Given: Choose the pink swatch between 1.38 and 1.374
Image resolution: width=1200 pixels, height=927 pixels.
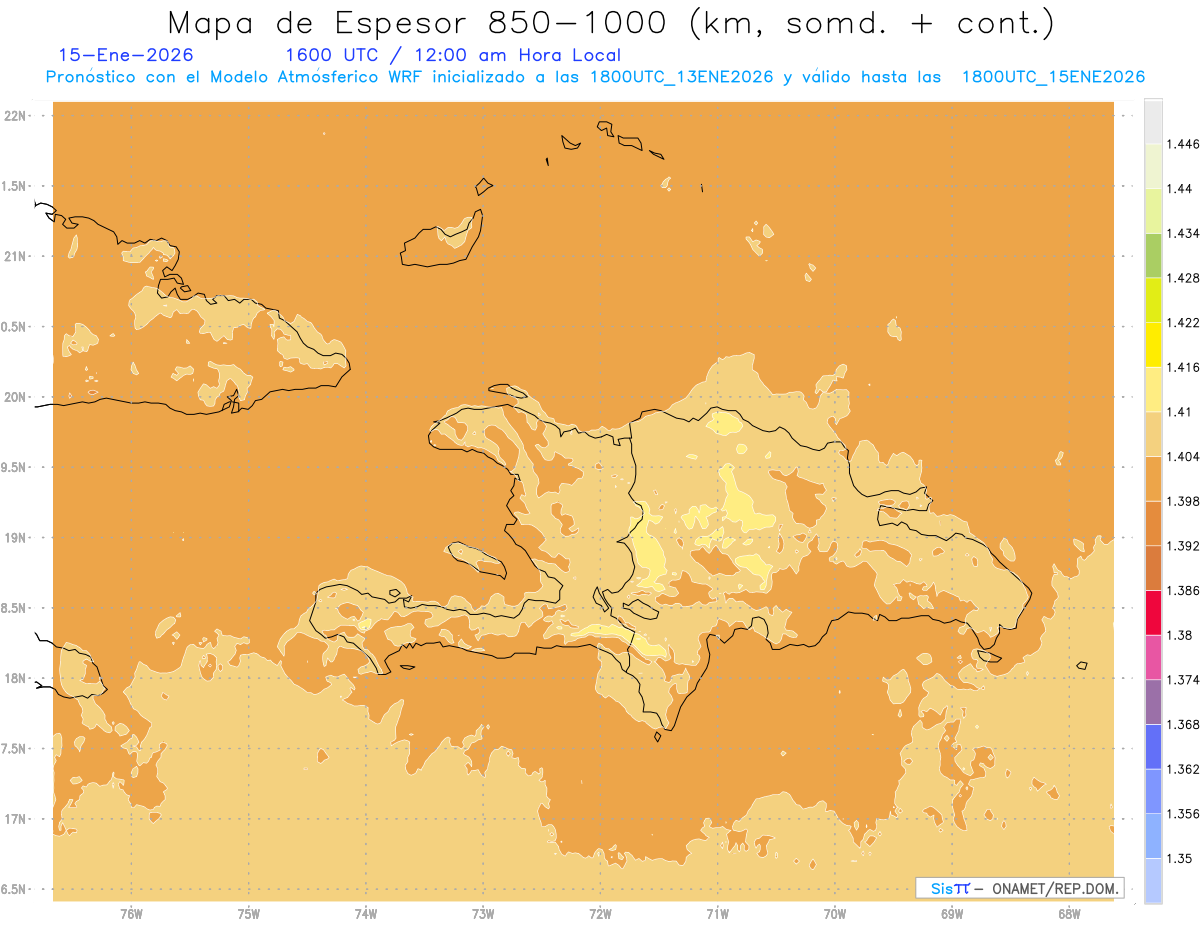Looking at the screenshot, I should click(1153, 657).
